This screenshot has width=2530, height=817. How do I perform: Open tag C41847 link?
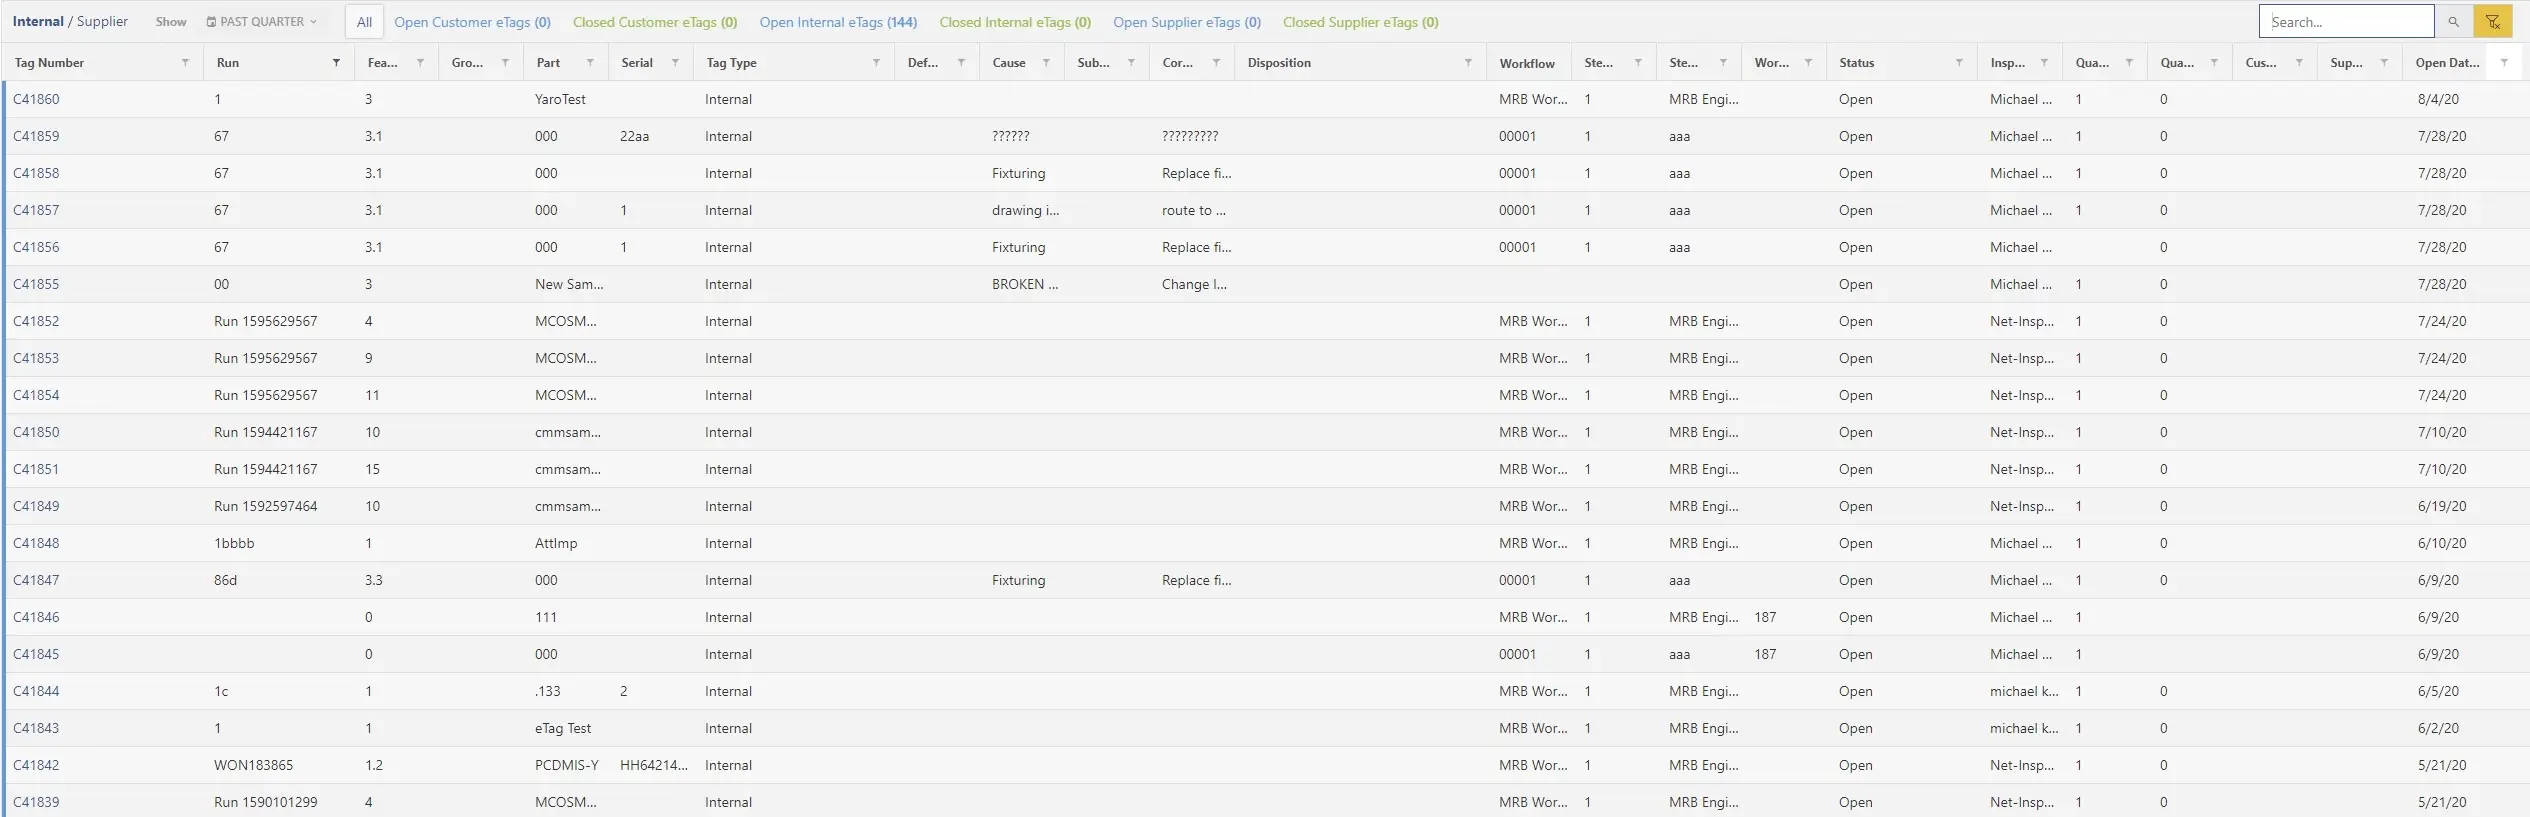tap(36, 580)
